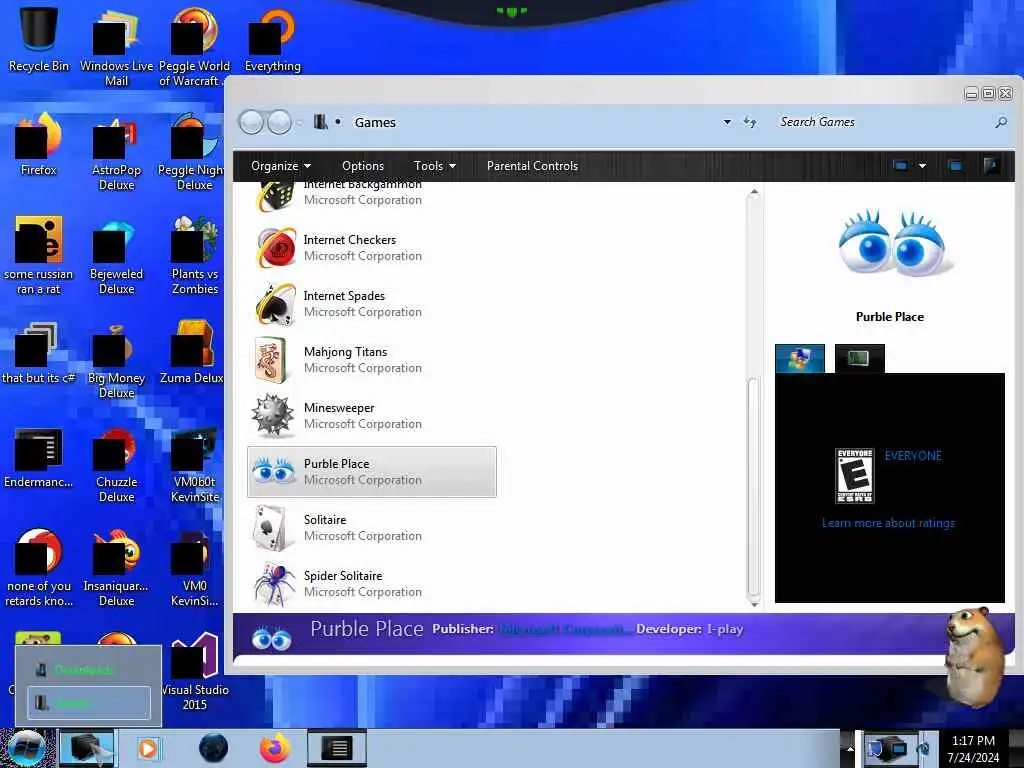Select the 'that but its c#' desktop icon
Viewport: 1024px width, 768px height.
(39, 353)
